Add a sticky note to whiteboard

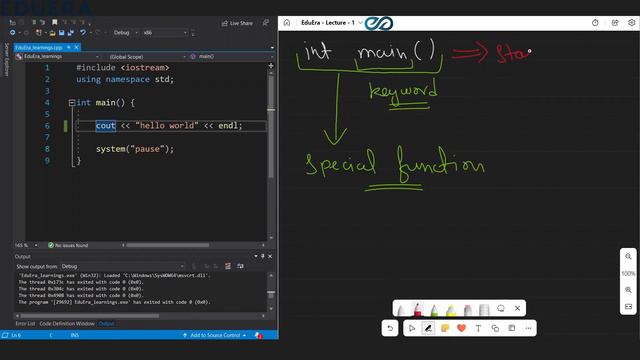click(445, 328)
